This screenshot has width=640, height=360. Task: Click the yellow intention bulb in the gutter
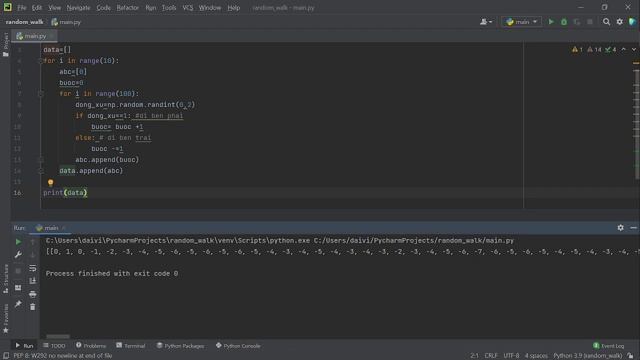tap(51, 182)
